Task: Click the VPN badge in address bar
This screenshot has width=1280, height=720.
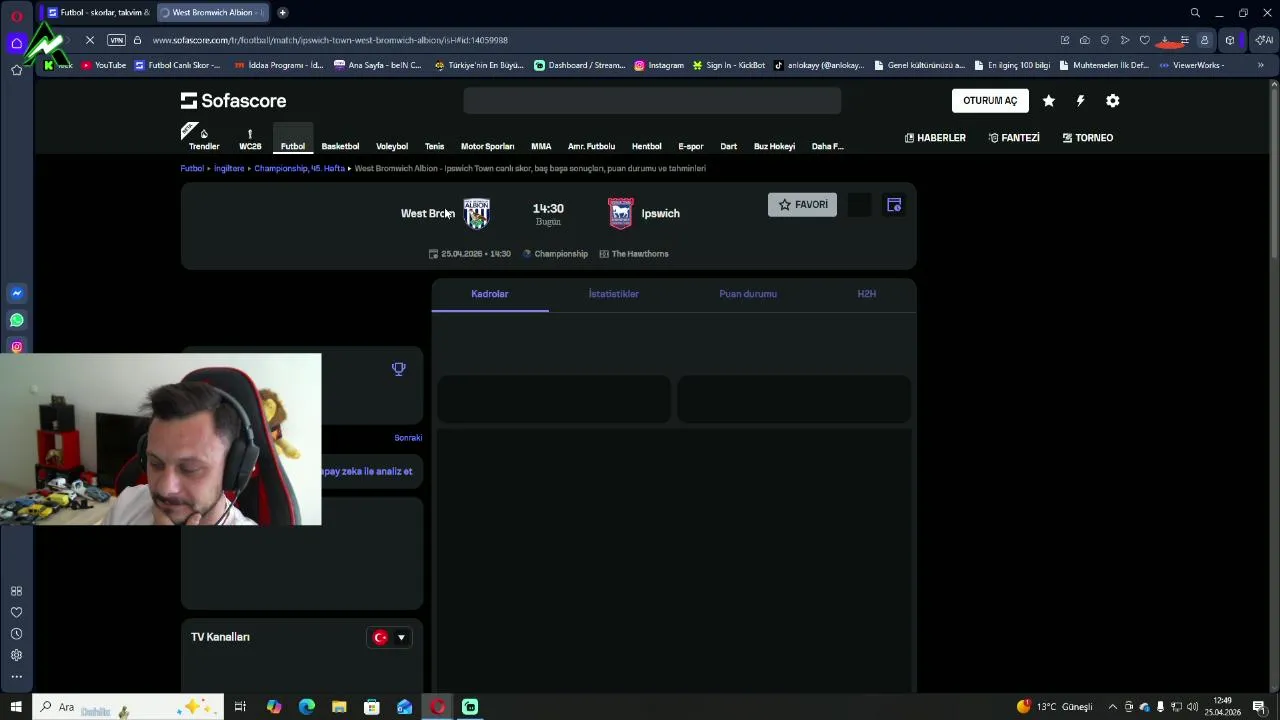Action: [117, 40]
